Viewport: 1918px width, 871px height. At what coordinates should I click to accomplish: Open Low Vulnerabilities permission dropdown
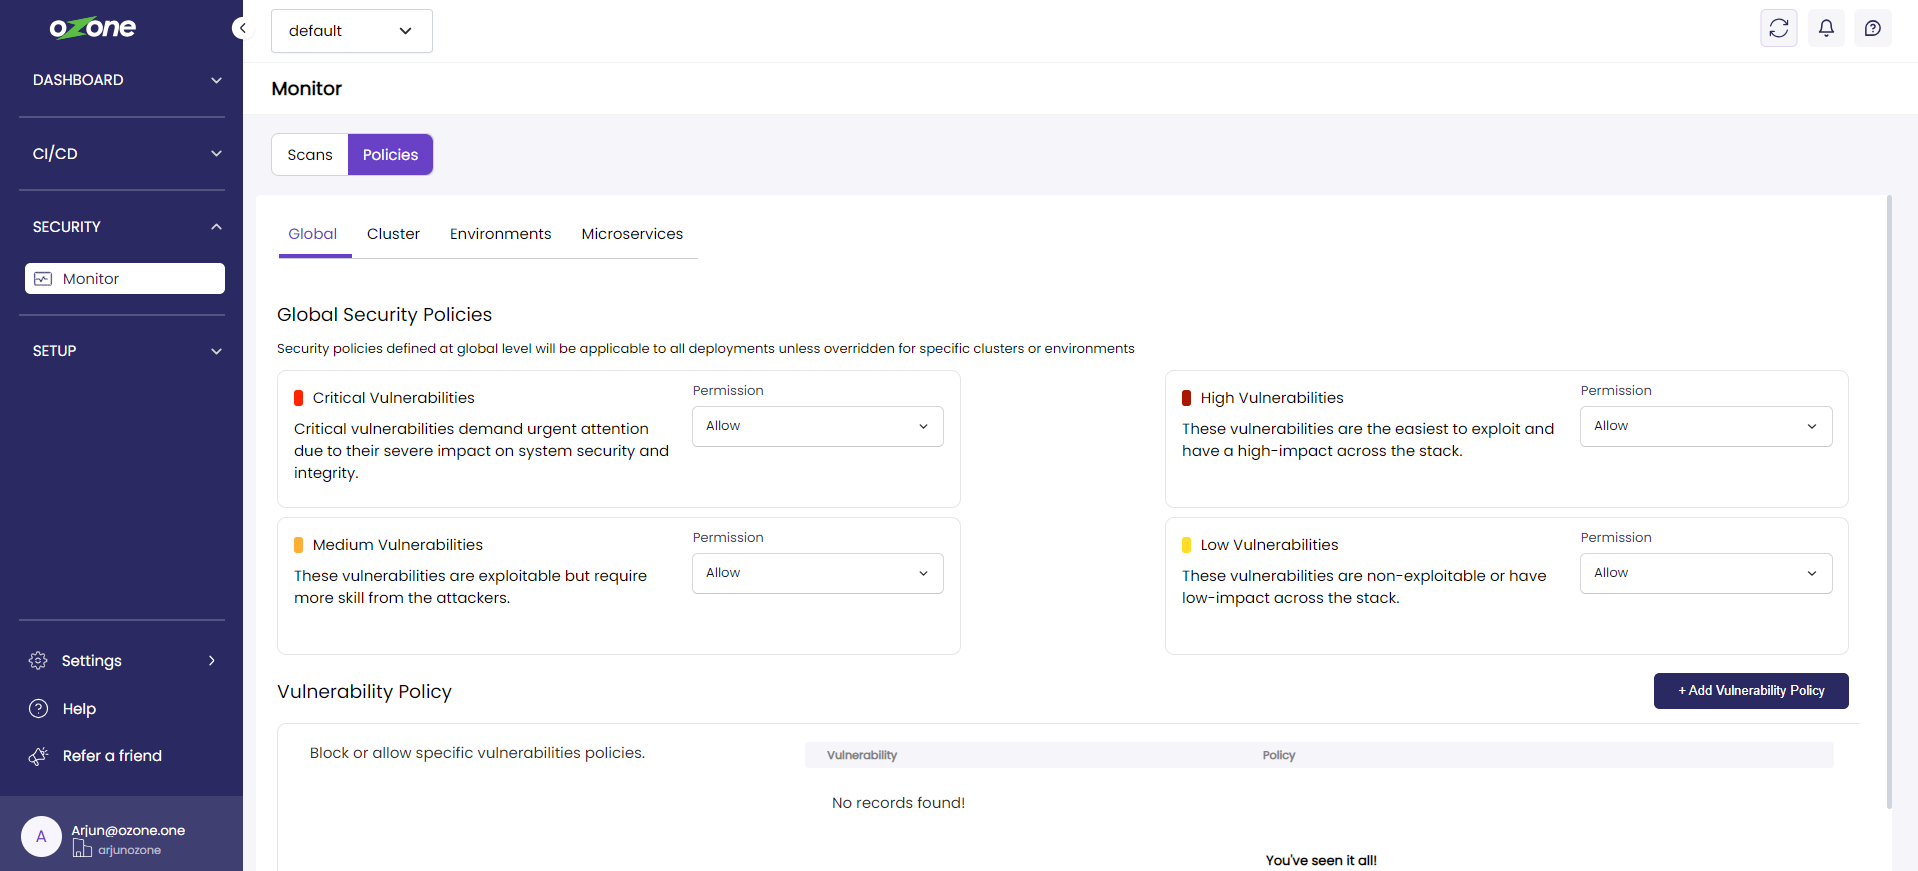click(x=1705, y=573)
